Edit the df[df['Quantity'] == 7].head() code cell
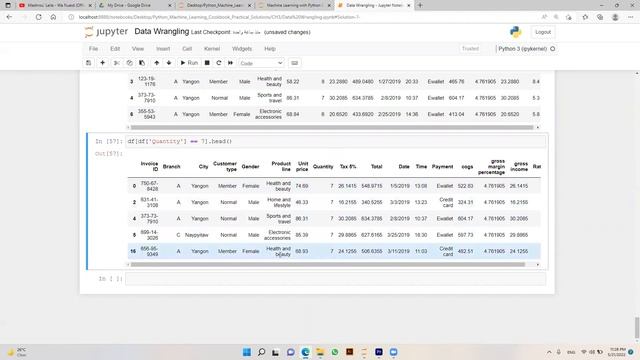The width and height of the screenshot is (640, 360). [x=336, y=141]
